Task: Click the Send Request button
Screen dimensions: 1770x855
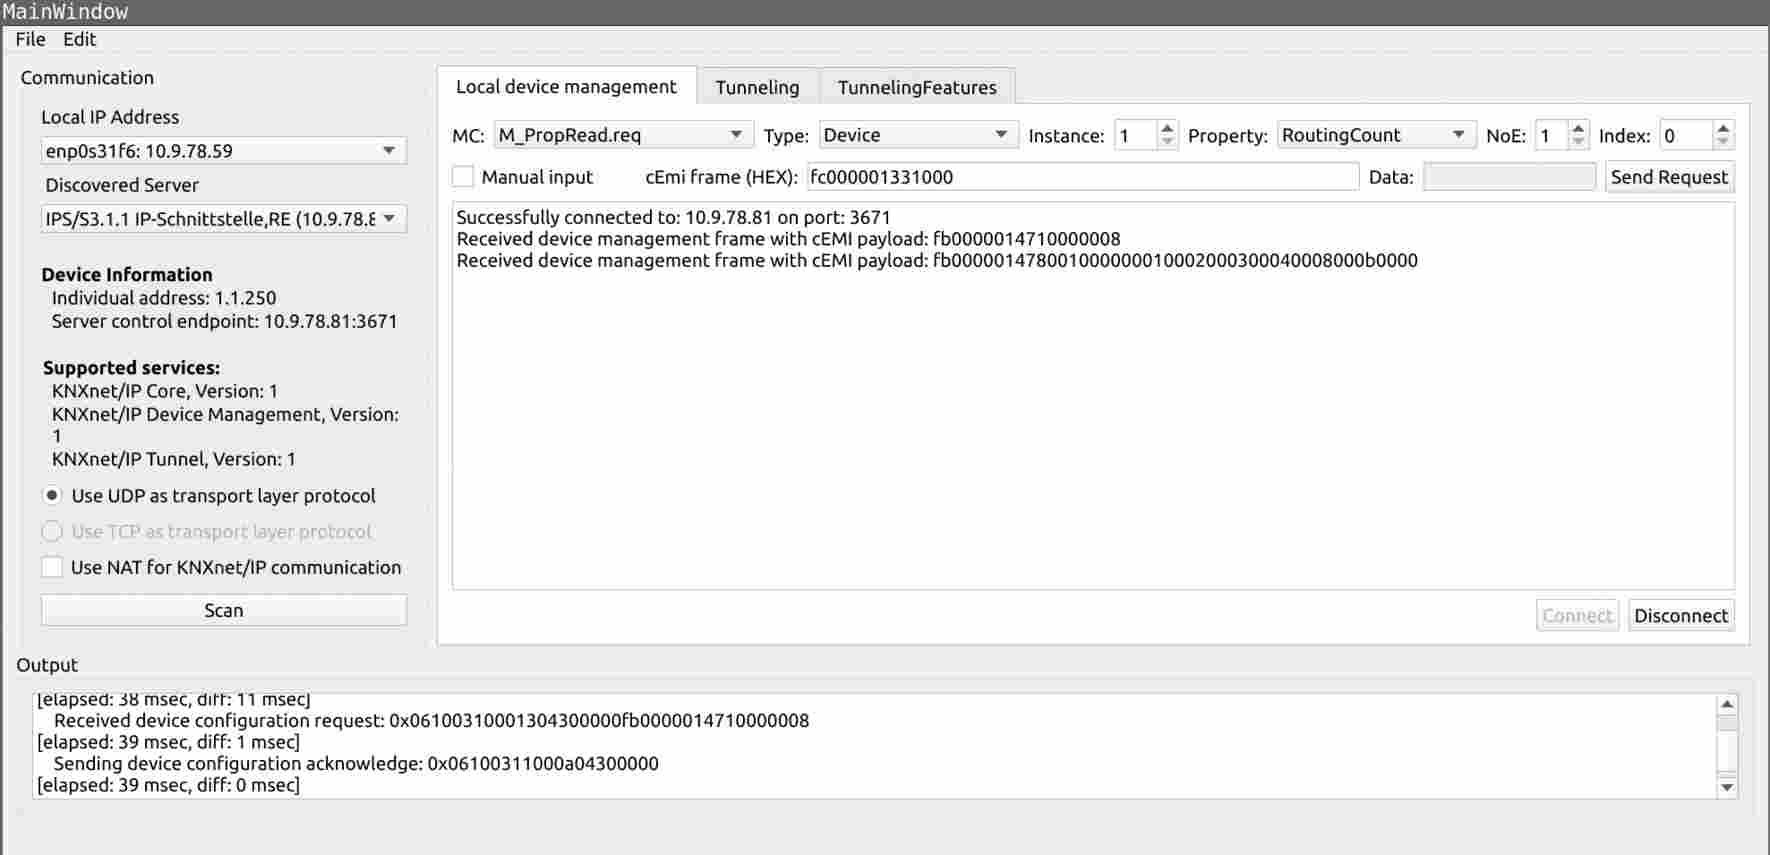Action: pyautogui.click(x=1669, y=177)
